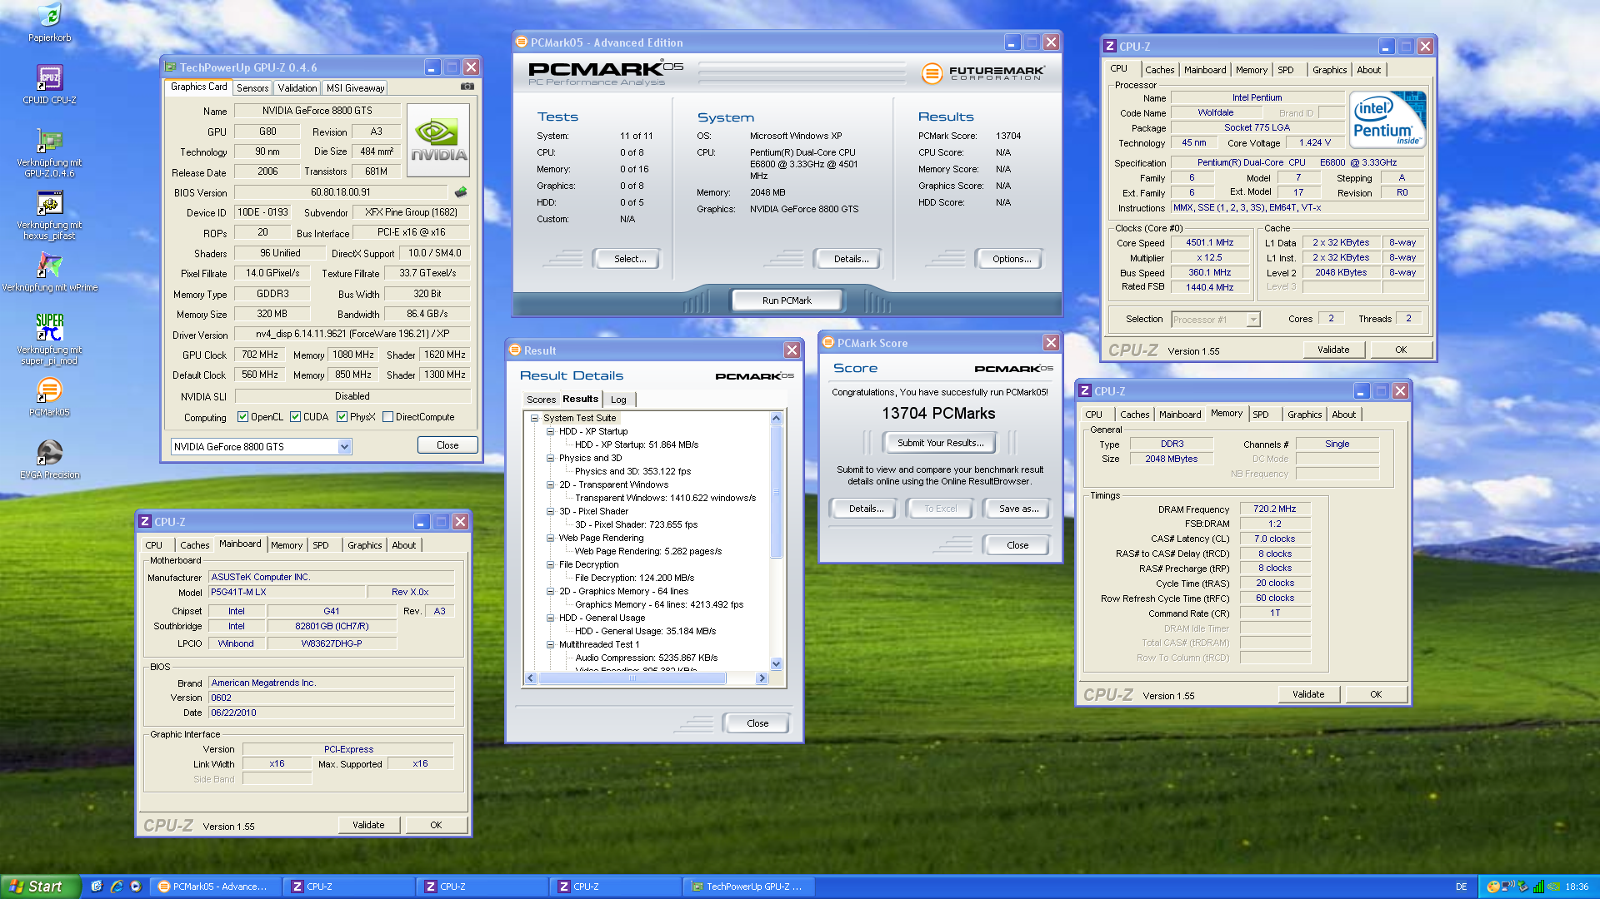Screen dimensions: 1600x899
Task: Click the NVIDIA tray icon
Action: pyautogui.click(x=1553, y=887)
